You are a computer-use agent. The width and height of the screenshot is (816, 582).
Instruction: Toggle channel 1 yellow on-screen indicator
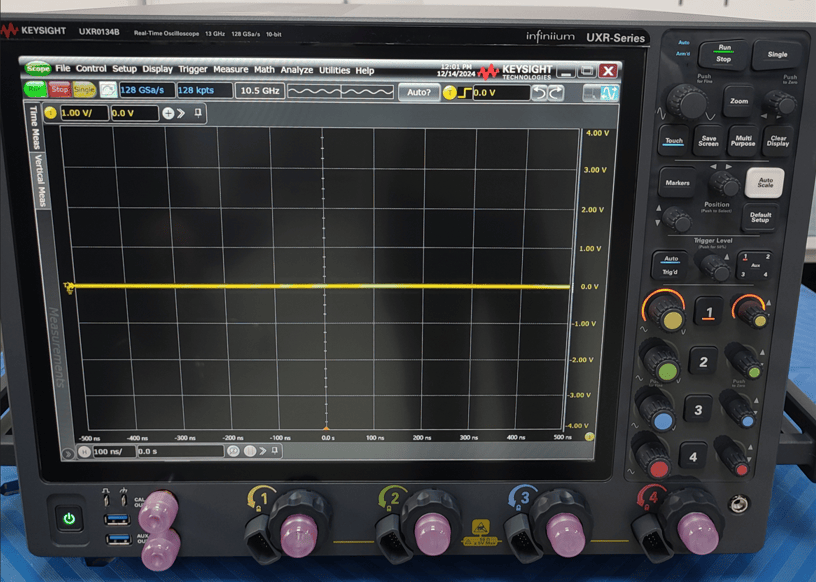[x=50, y=112]
